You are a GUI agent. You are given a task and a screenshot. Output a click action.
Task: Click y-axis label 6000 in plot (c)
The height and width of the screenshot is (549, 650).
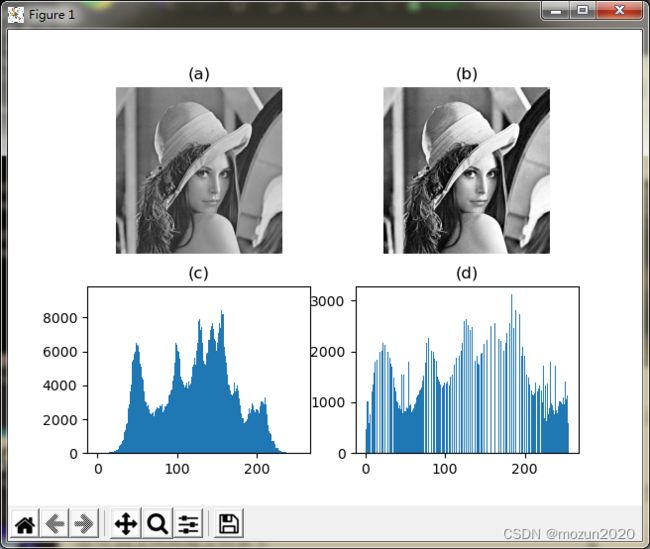(60, 352)
